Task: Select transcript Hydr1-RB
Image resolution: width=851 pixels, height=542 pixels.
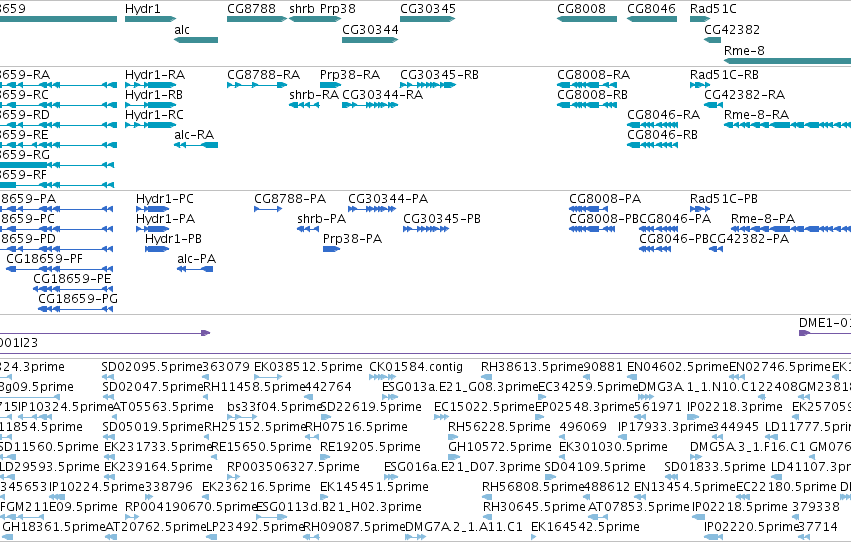Action: click(x=154, y=95)
